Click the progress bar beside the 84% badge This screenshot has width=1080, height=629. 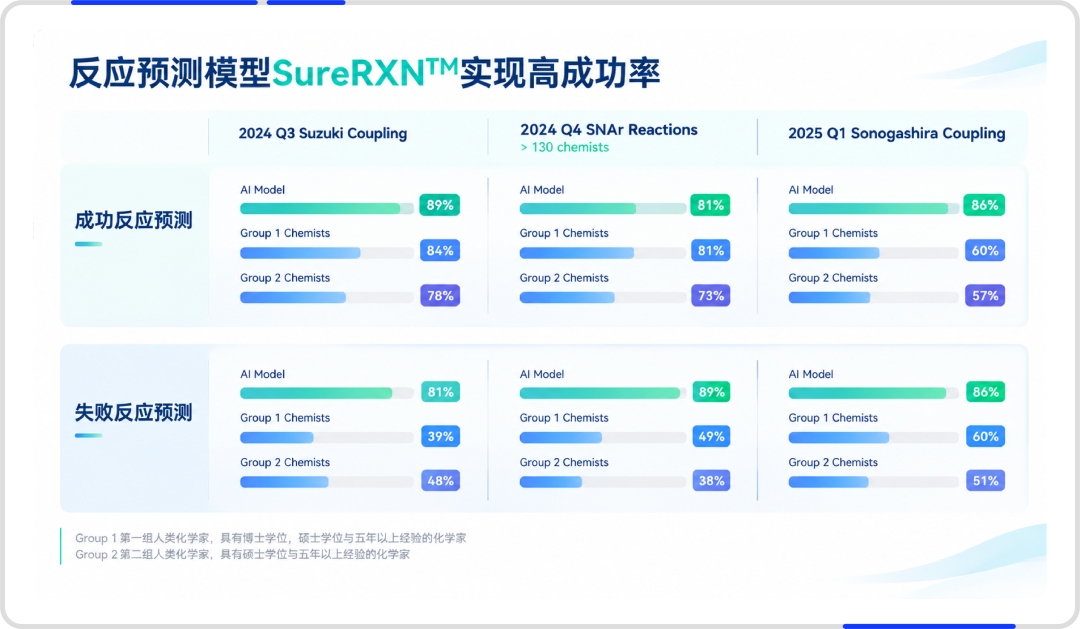pyautogui.click(x=326, y=253)
